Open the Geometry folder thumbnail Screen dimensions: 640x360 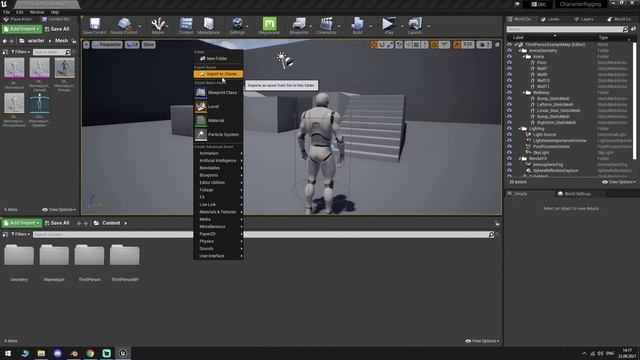19,255
